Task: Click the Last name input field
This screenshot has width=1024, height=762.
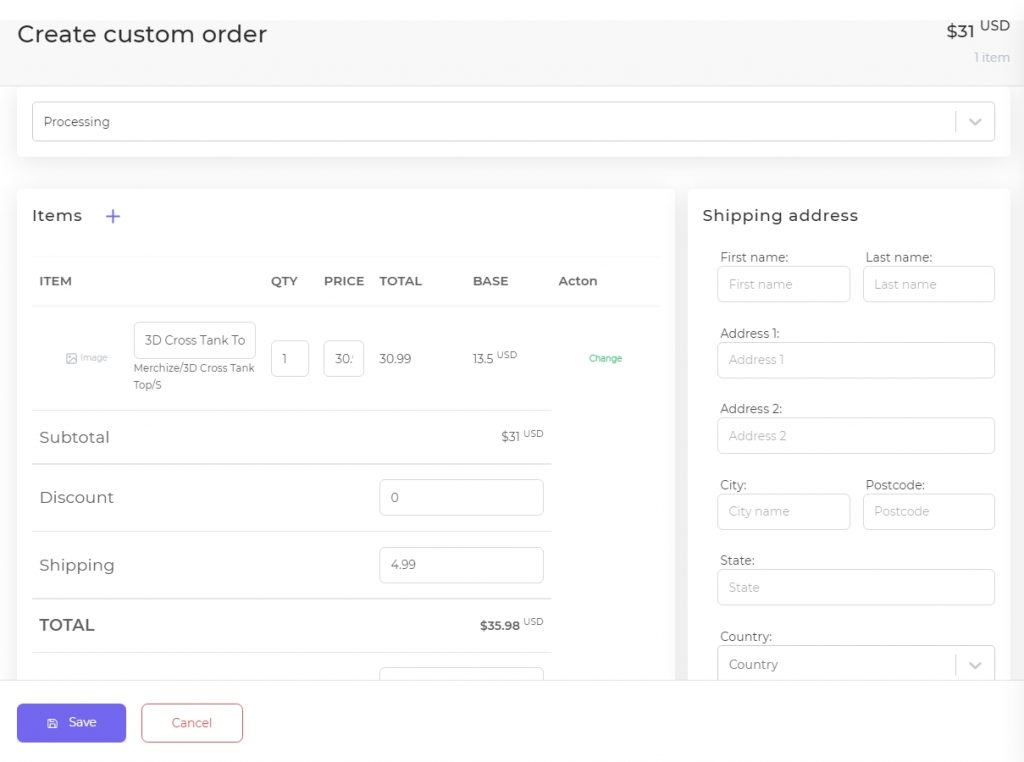Action: [x=928, y=284]
